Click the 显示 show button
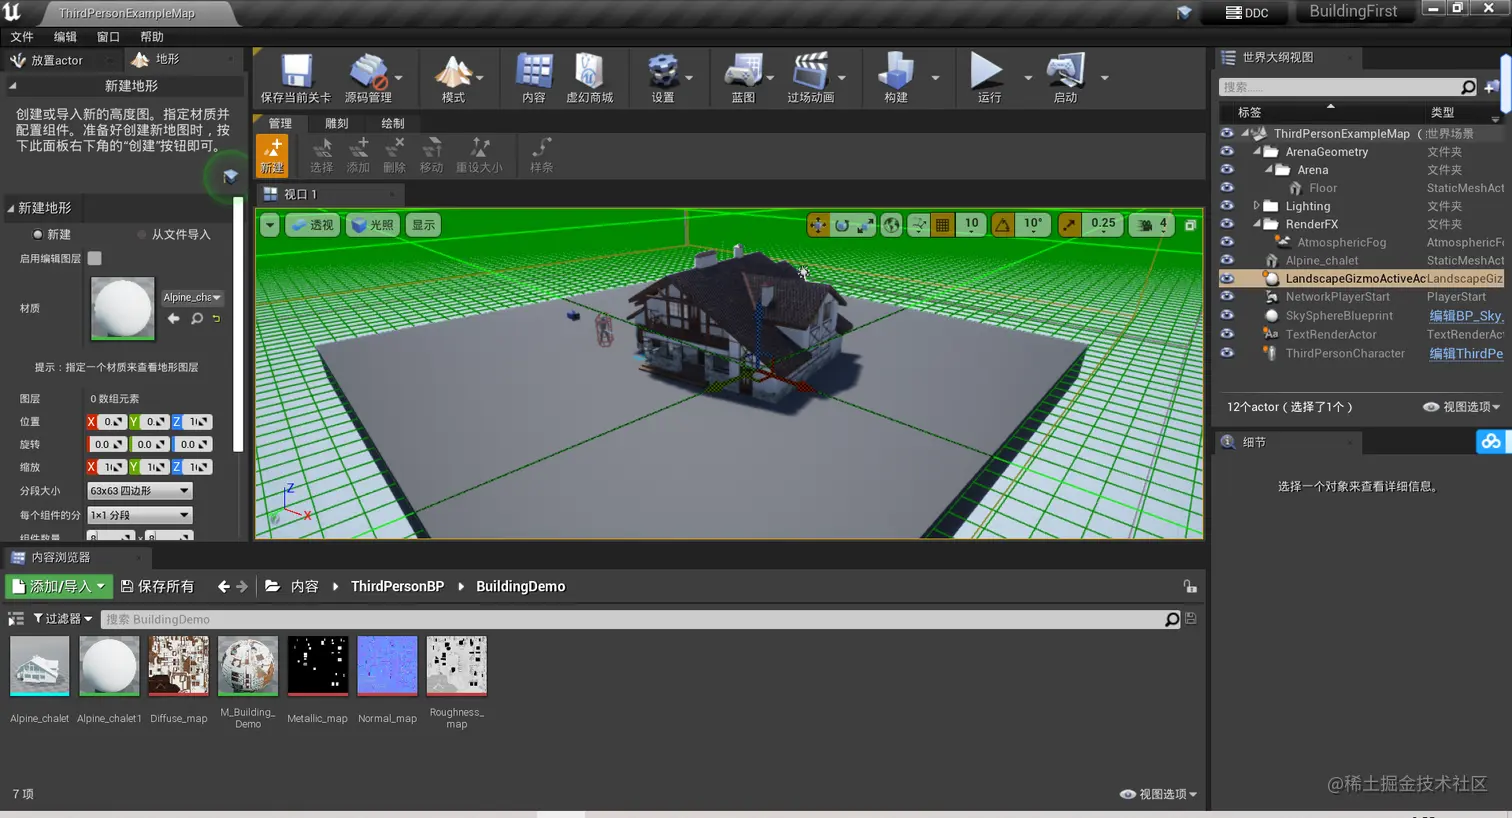 click(423, 225)
